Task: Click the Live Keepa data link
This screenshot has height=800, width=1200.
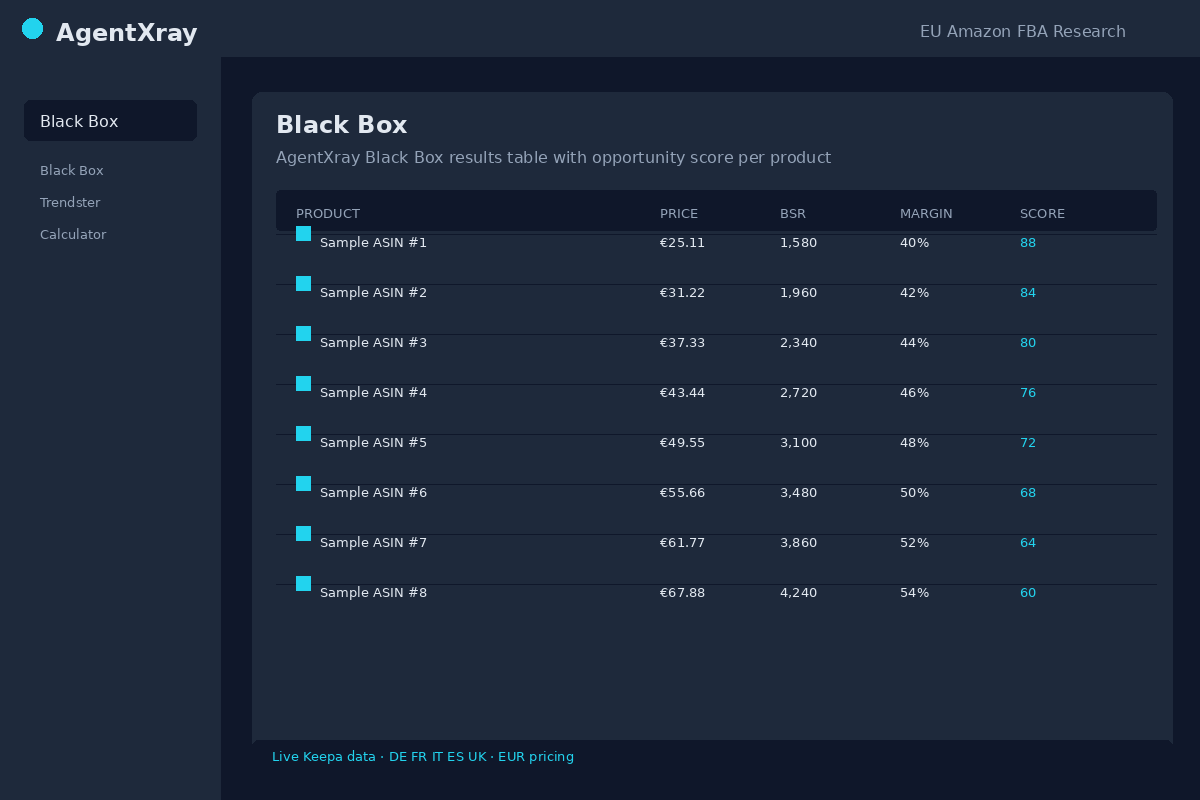Action: [x=324, y=757]
